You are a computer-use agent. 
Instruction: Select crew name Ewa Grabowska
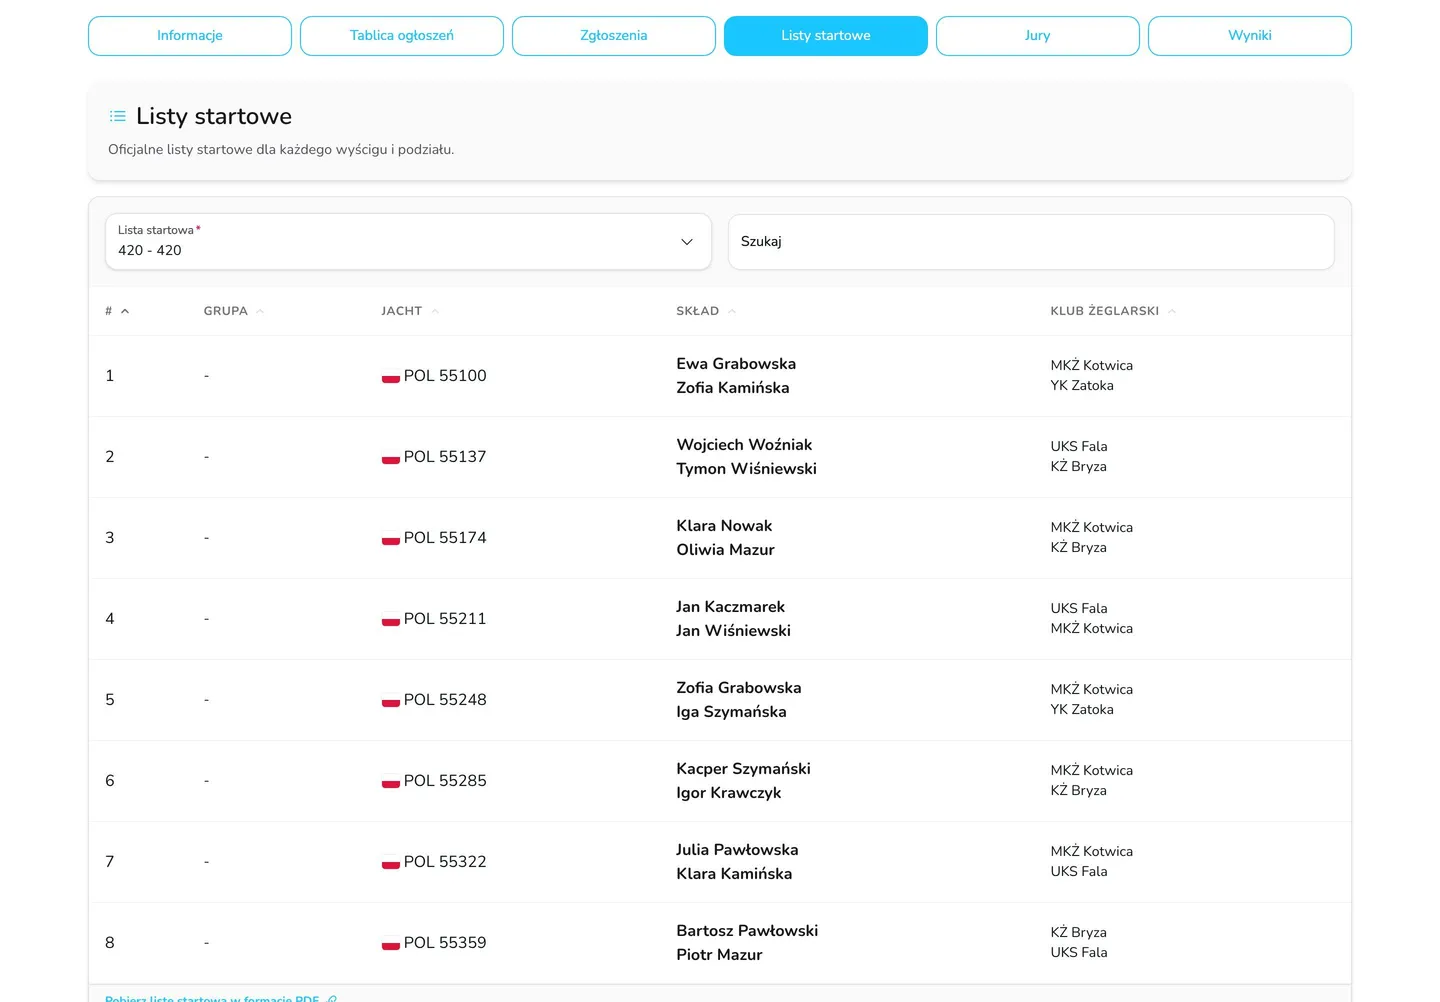coord(736,364)
